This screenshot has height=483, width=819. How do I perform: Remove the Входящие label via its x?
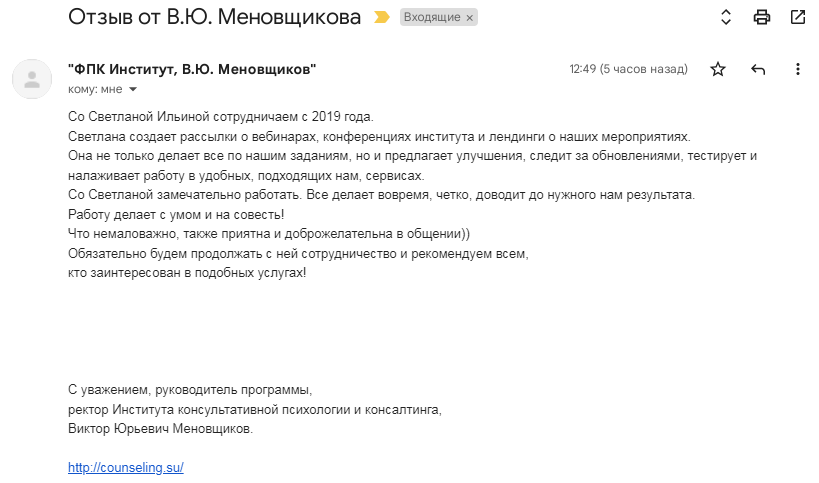coord(470,18)
